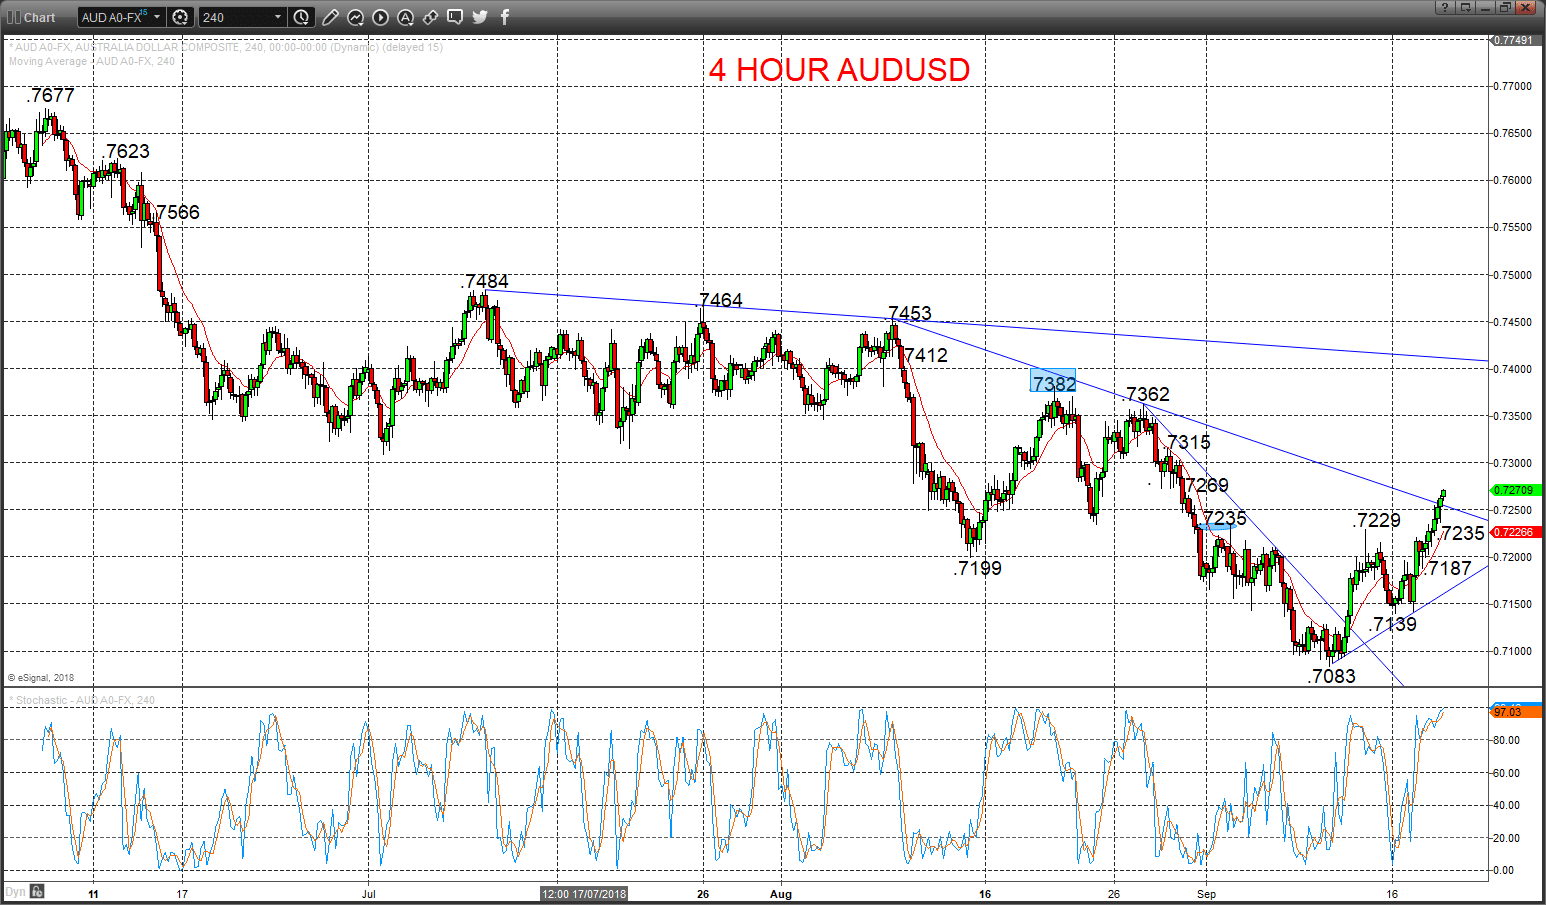Click the .7199 low annotation
1546x905 pixels.
click(977, 568)
